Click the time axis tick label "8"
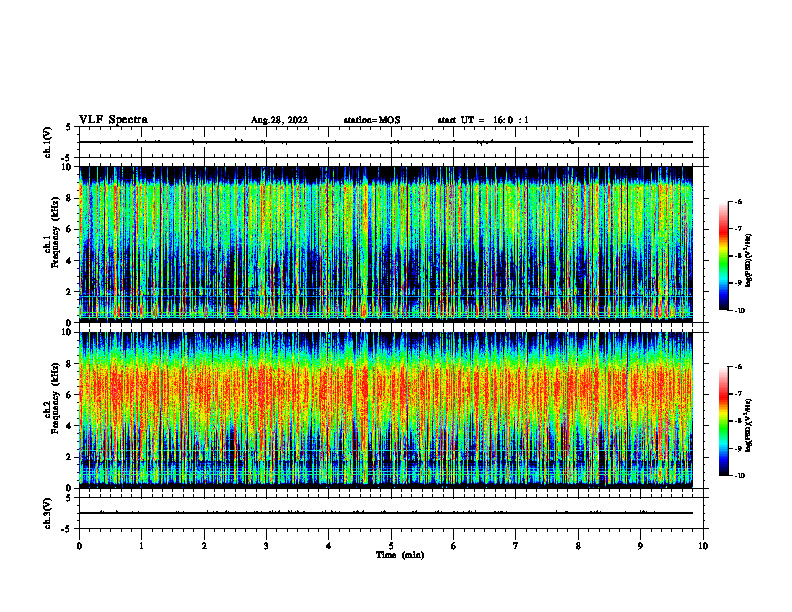 pyautogui.click(x=578, y=546)
